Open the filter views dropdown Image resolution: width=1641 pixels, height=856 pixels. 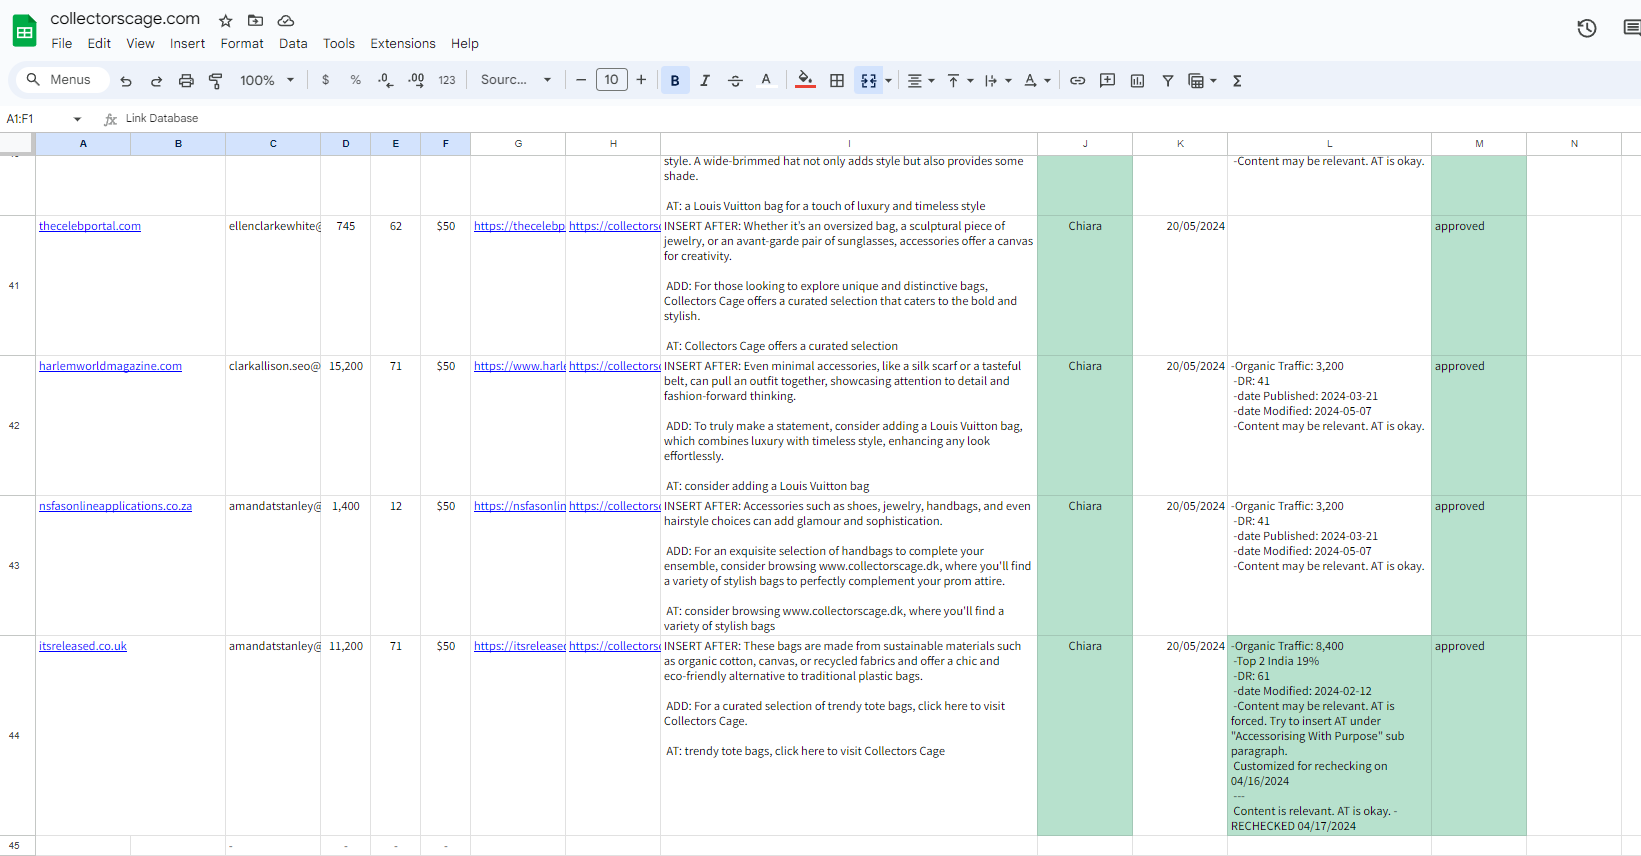click(1202, 81)
